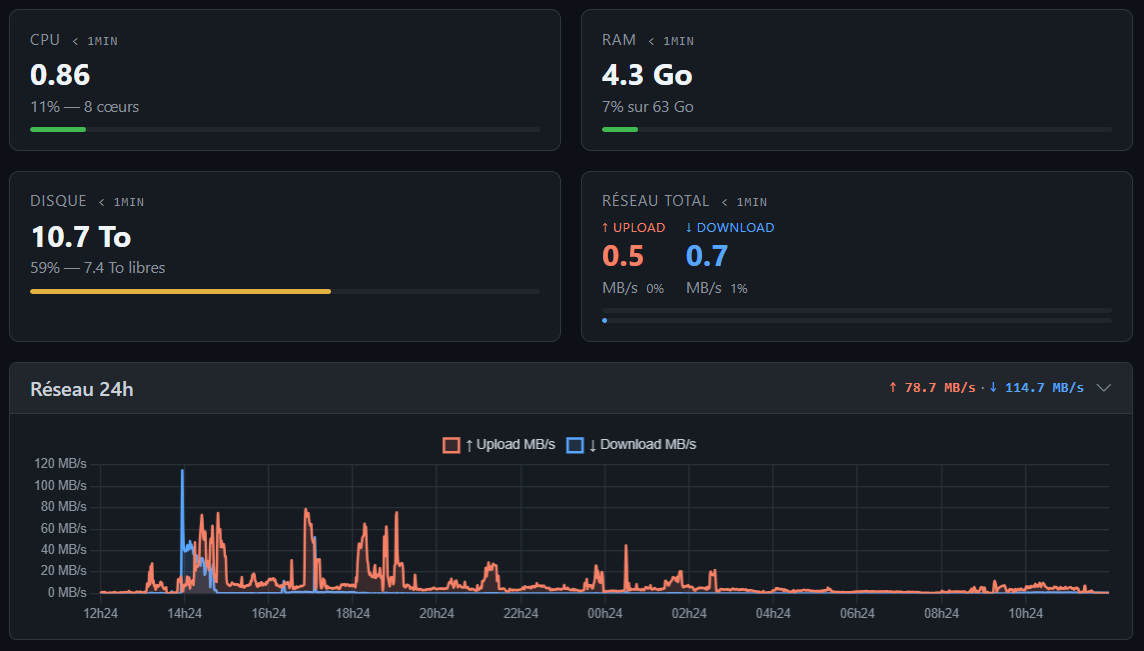Click the upload arrow beside 78.7 MB/s
The height and width of the screenshot is (651, 1144).
[x=891, y=388]
